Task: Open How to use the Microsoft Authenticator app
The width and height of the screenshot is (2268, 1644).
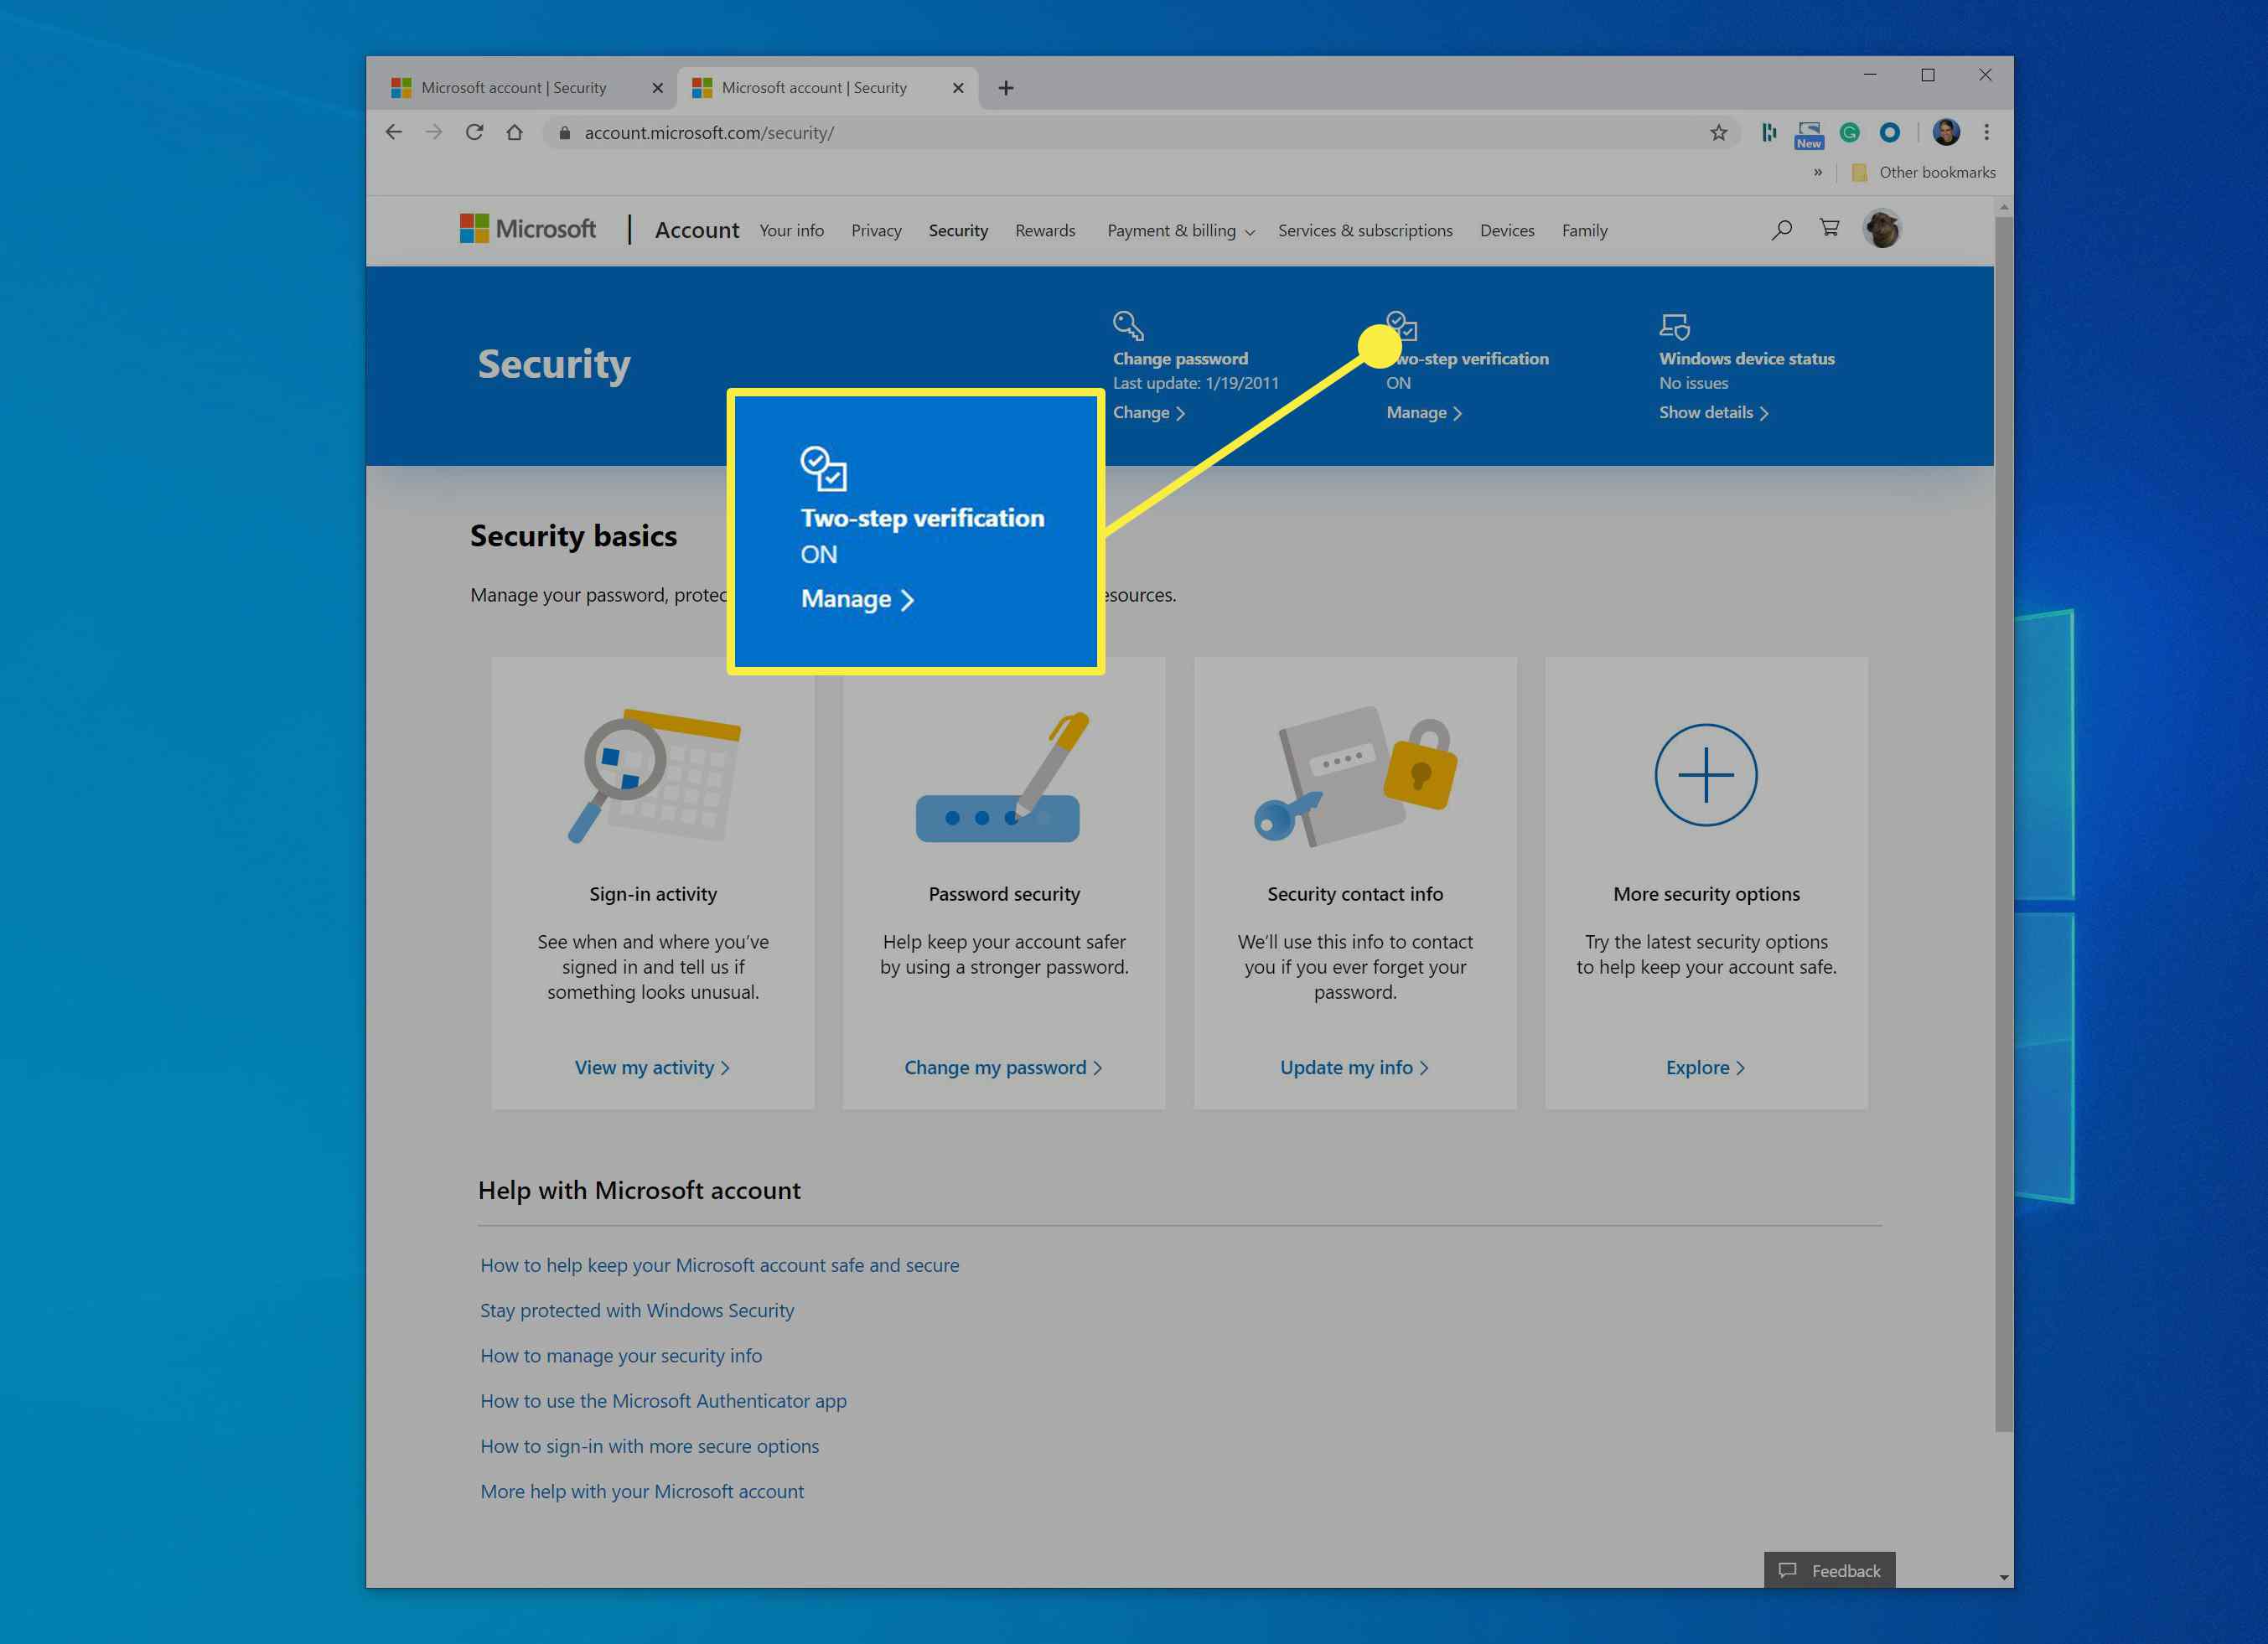Action: [x=663, y=1400]
